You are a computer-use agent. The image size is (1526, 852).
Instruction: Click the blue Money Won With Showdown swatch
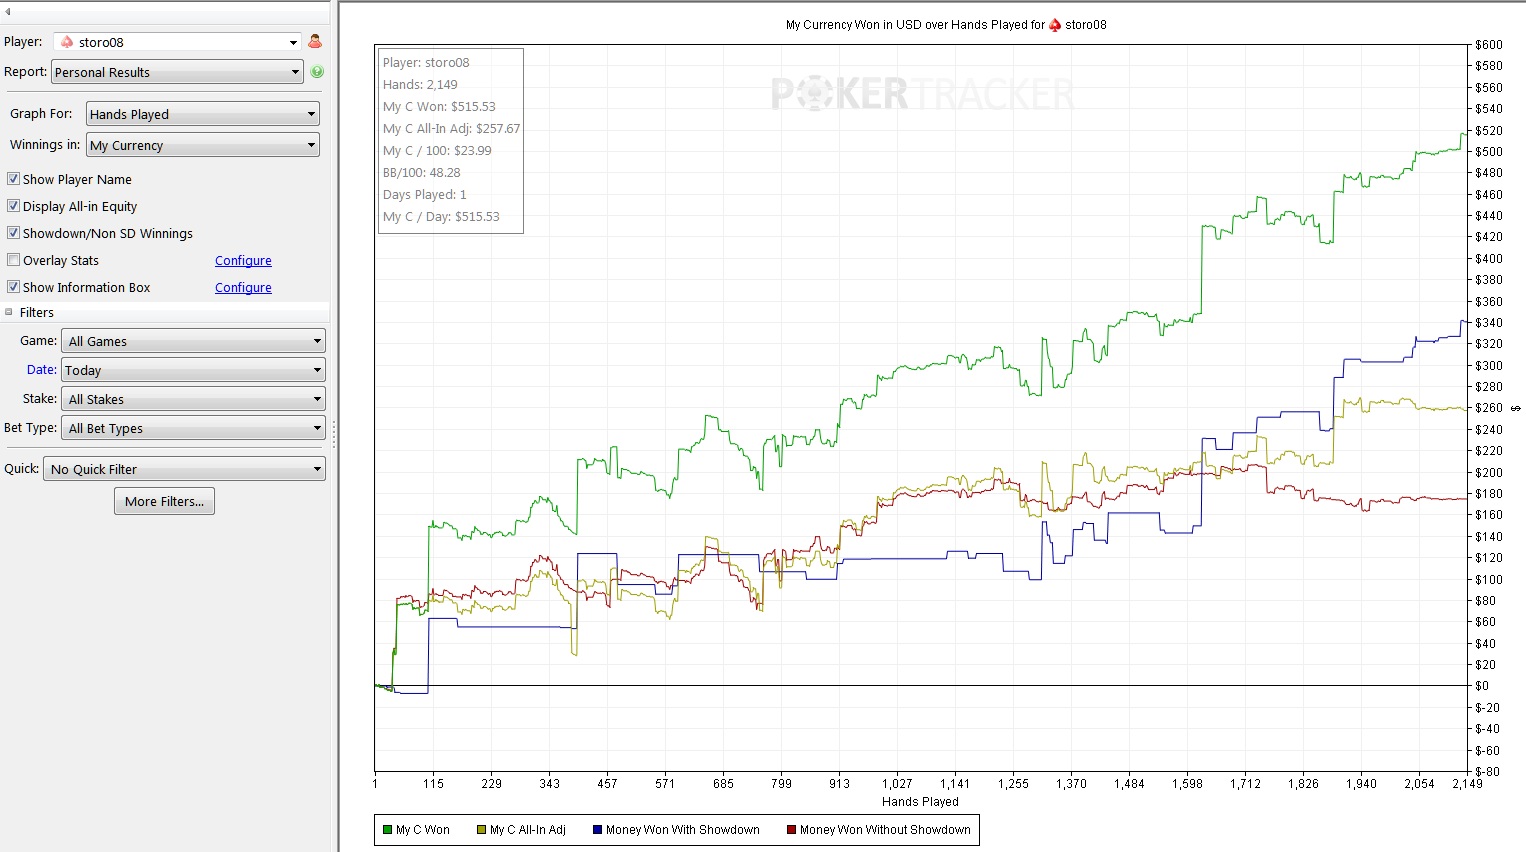pyautogui.click(x=597, y=830)
